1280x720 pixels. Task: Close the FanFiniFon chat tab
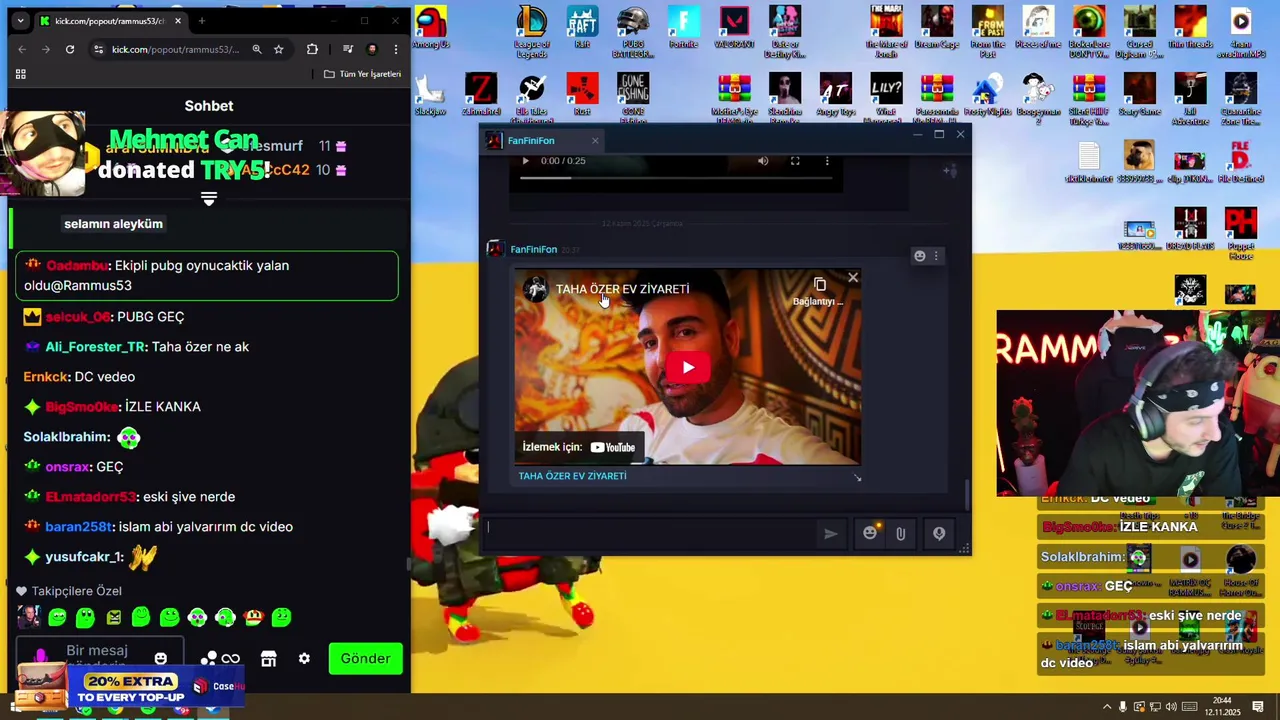(x=595, y=141)
